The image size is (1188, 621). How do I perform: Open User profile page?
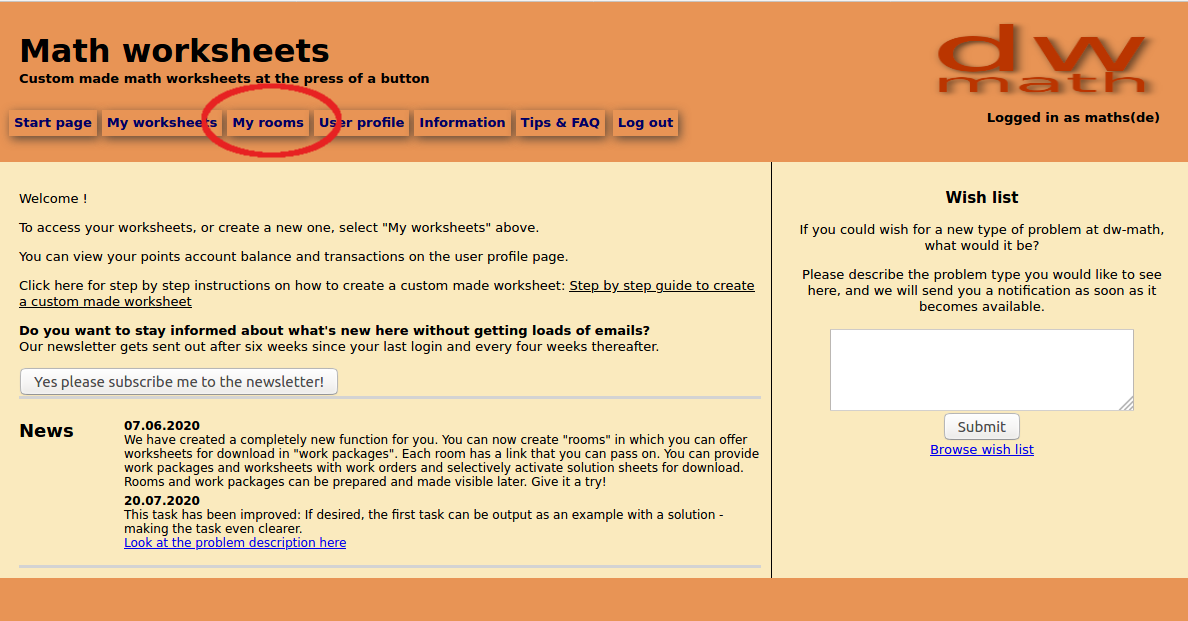[361, 123]
